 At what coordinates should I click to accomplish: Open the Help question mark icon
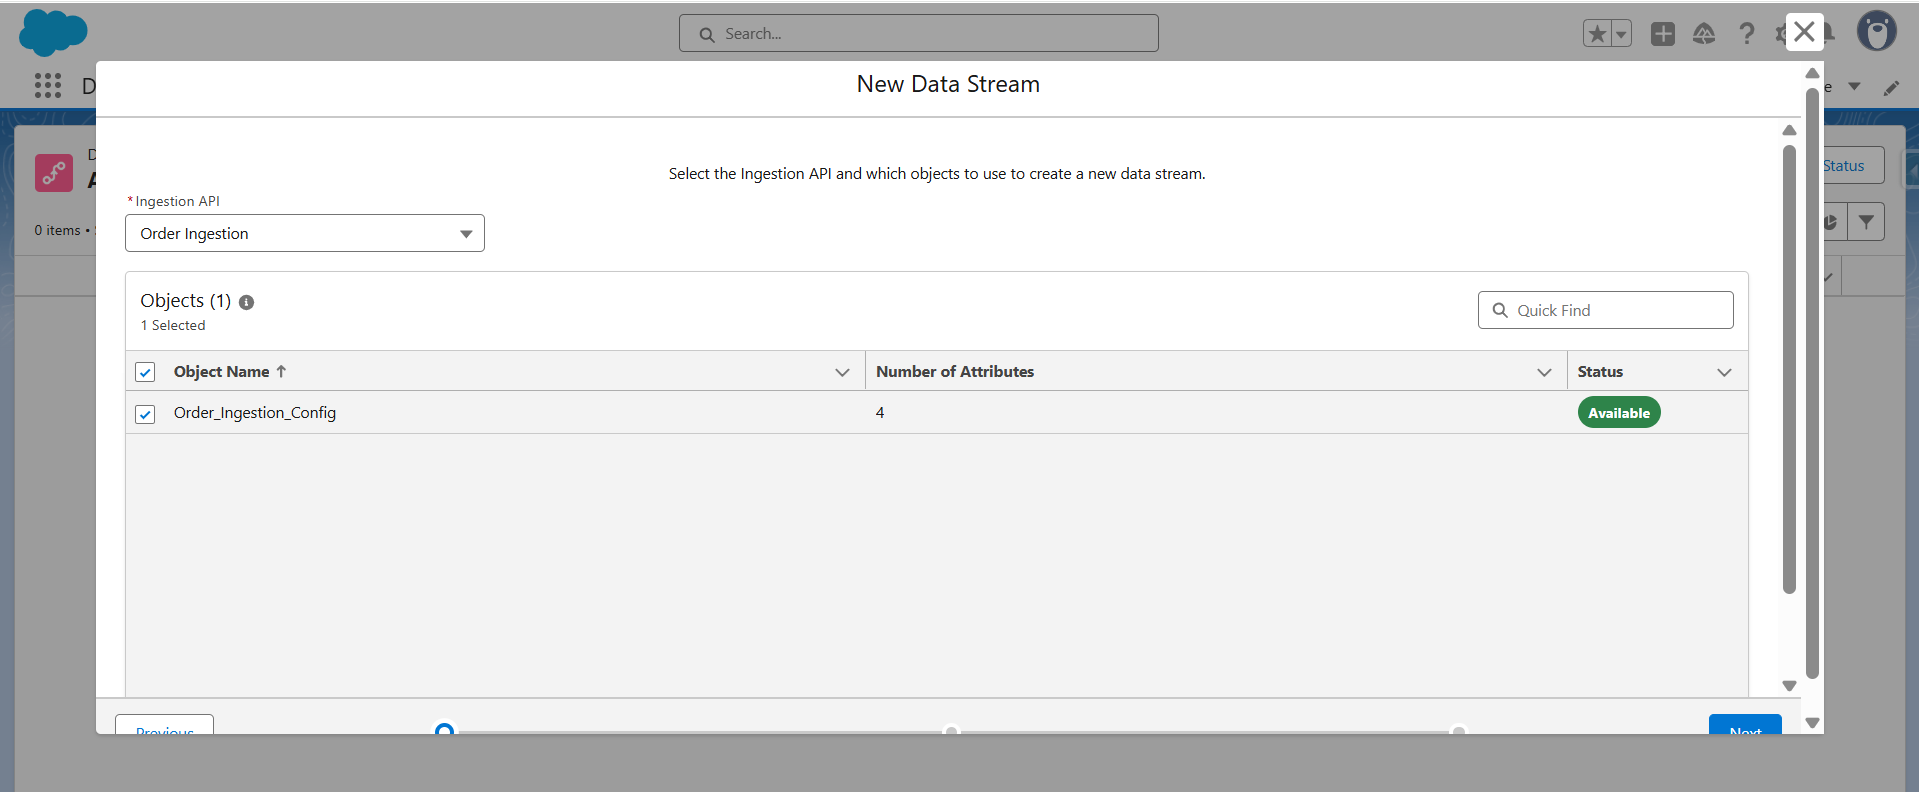pyautogui.click(x=1746, y=34)
